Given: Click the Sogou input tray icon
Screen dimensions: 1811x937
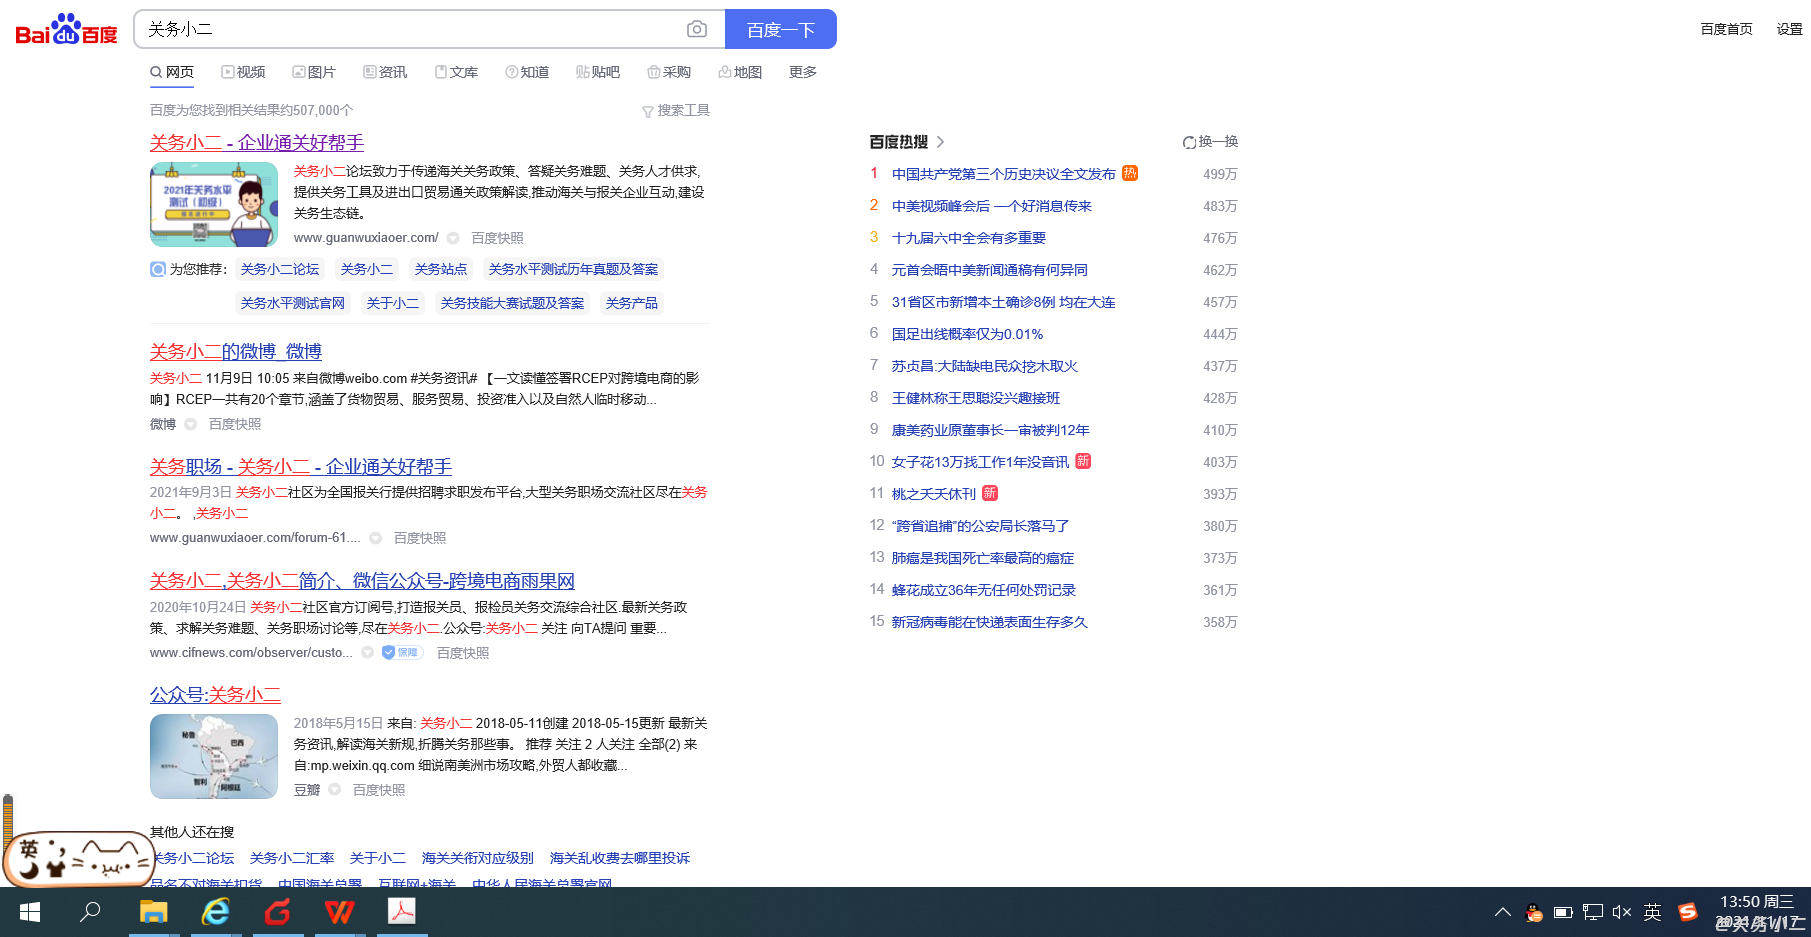Looking at the screenshot, I should click(1688, 912).
